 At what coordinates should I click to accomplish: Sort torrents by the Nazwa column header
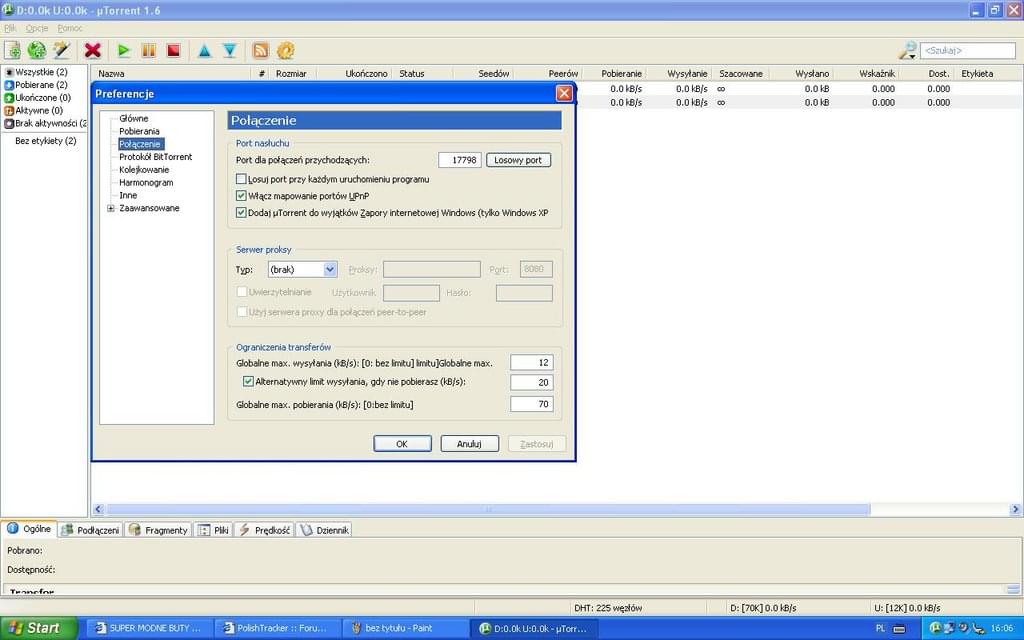171,74
